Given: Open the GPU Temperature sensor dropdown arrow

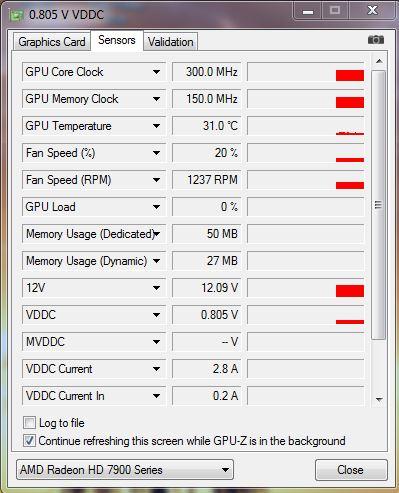Looking at the screenshot, I should click(156, 126).
